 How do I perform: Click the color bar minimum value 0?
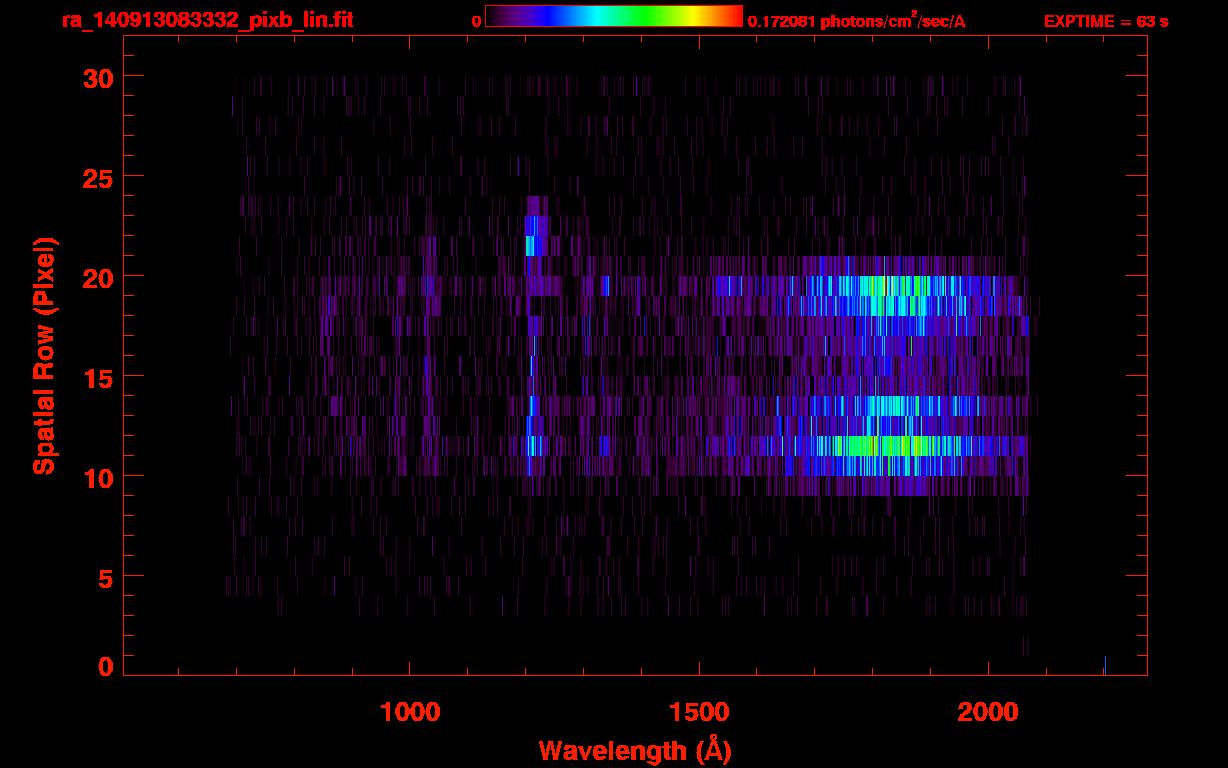pyautogui.click(x=477, y=21)
